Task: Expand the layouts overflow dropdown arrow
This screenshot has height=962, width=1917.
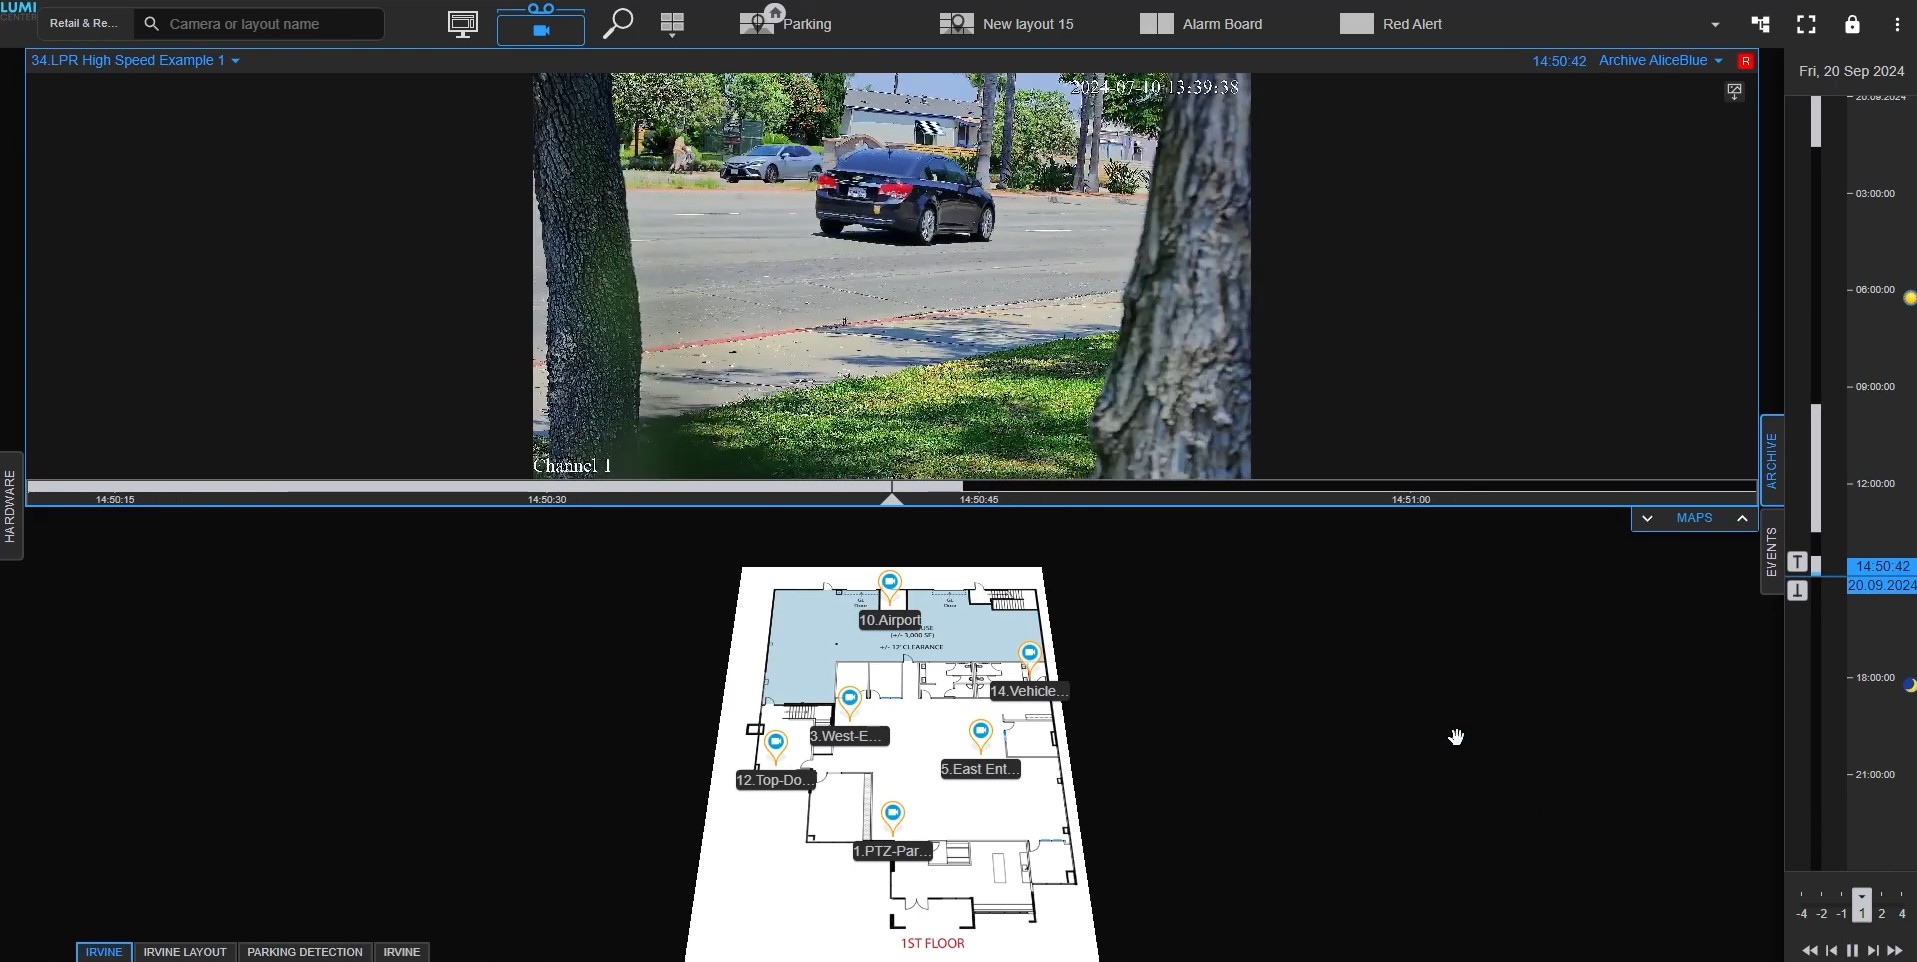Action: 1715,25
